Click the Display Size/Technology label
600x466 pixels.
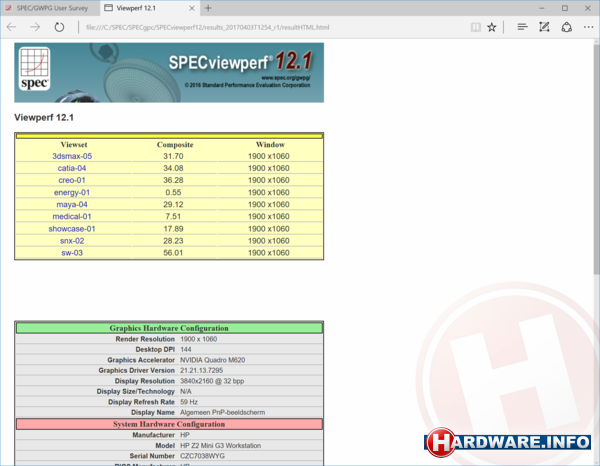point(135,391)
